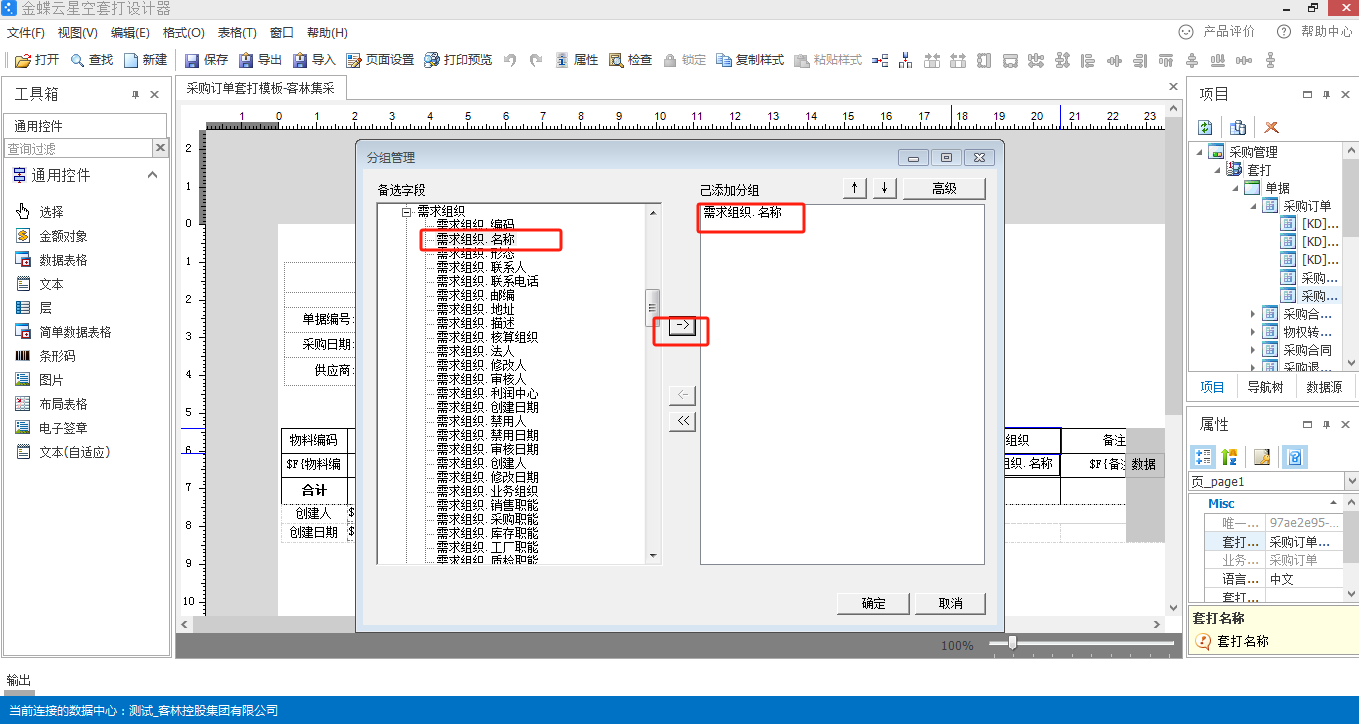The height and width of the screenshot is (724, 1359).
Task: Switch properties to categorized view
Action: click(x=1204, y=457)
